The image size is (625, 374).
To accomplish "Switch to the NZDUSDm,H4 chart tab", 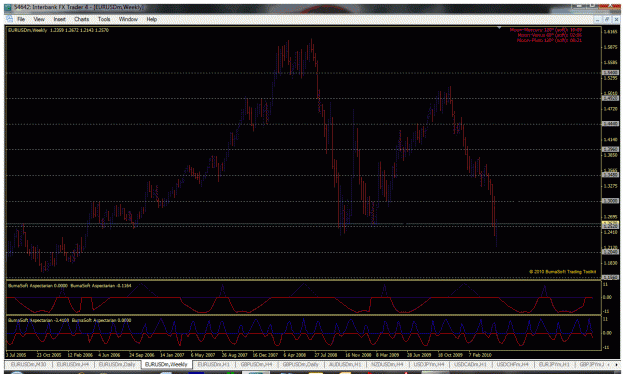I will [x=387, y=364].
